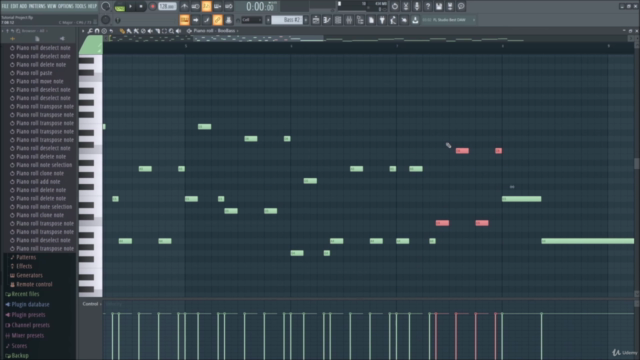
Task: Toggle the magnet snap icon in piano roll
Action: [97, 31]
